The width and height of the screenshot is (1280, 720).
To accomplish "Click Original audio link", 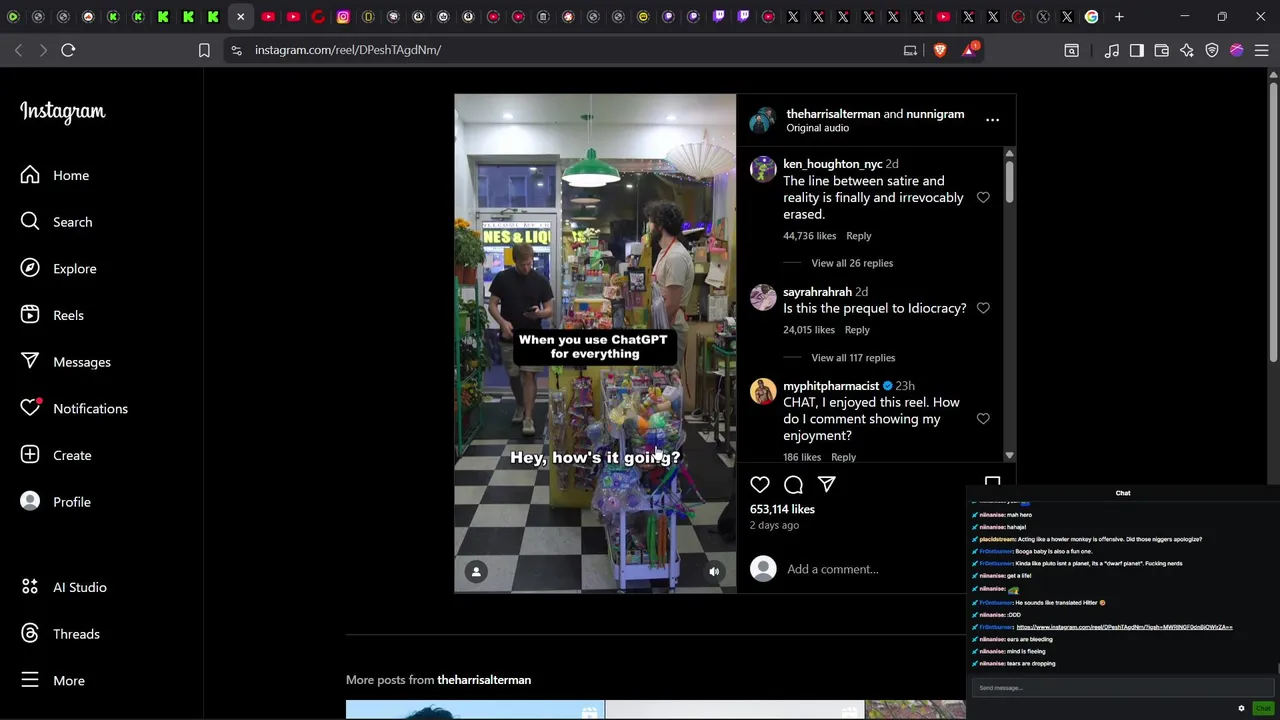I will (817, 128).
